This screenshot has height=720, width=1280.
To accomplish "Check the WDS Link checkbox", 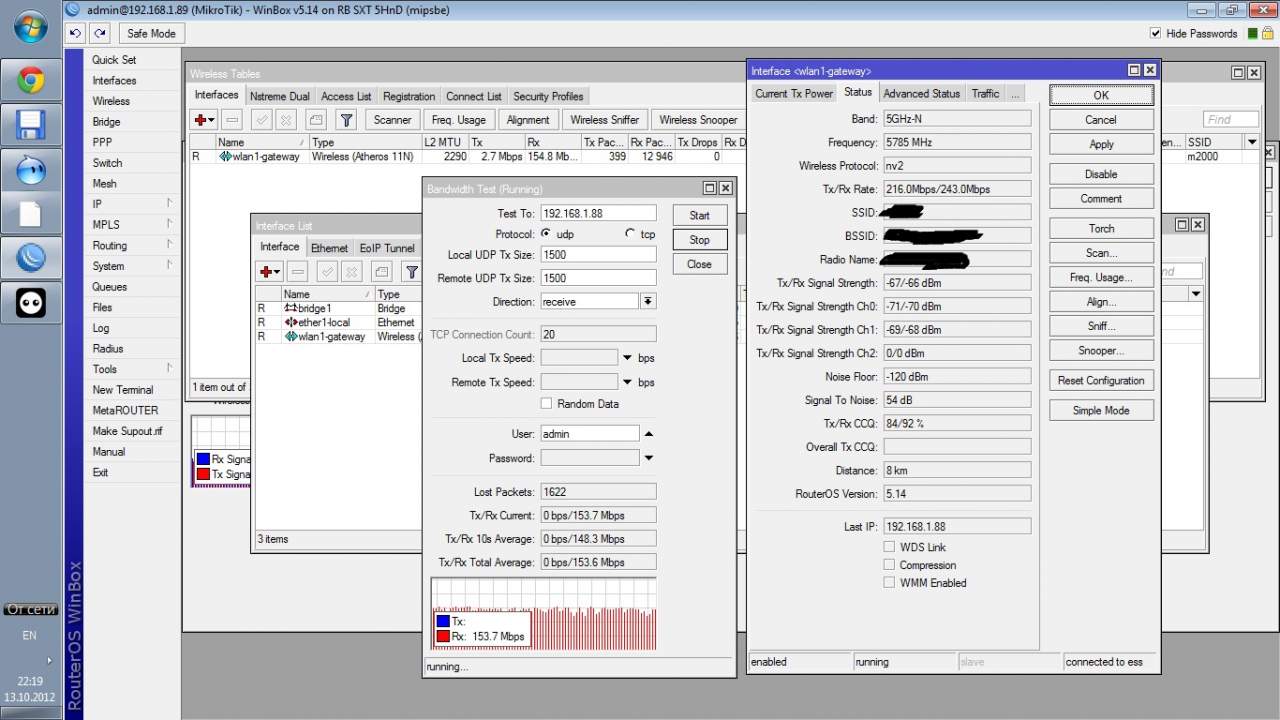I will point(889,547).
